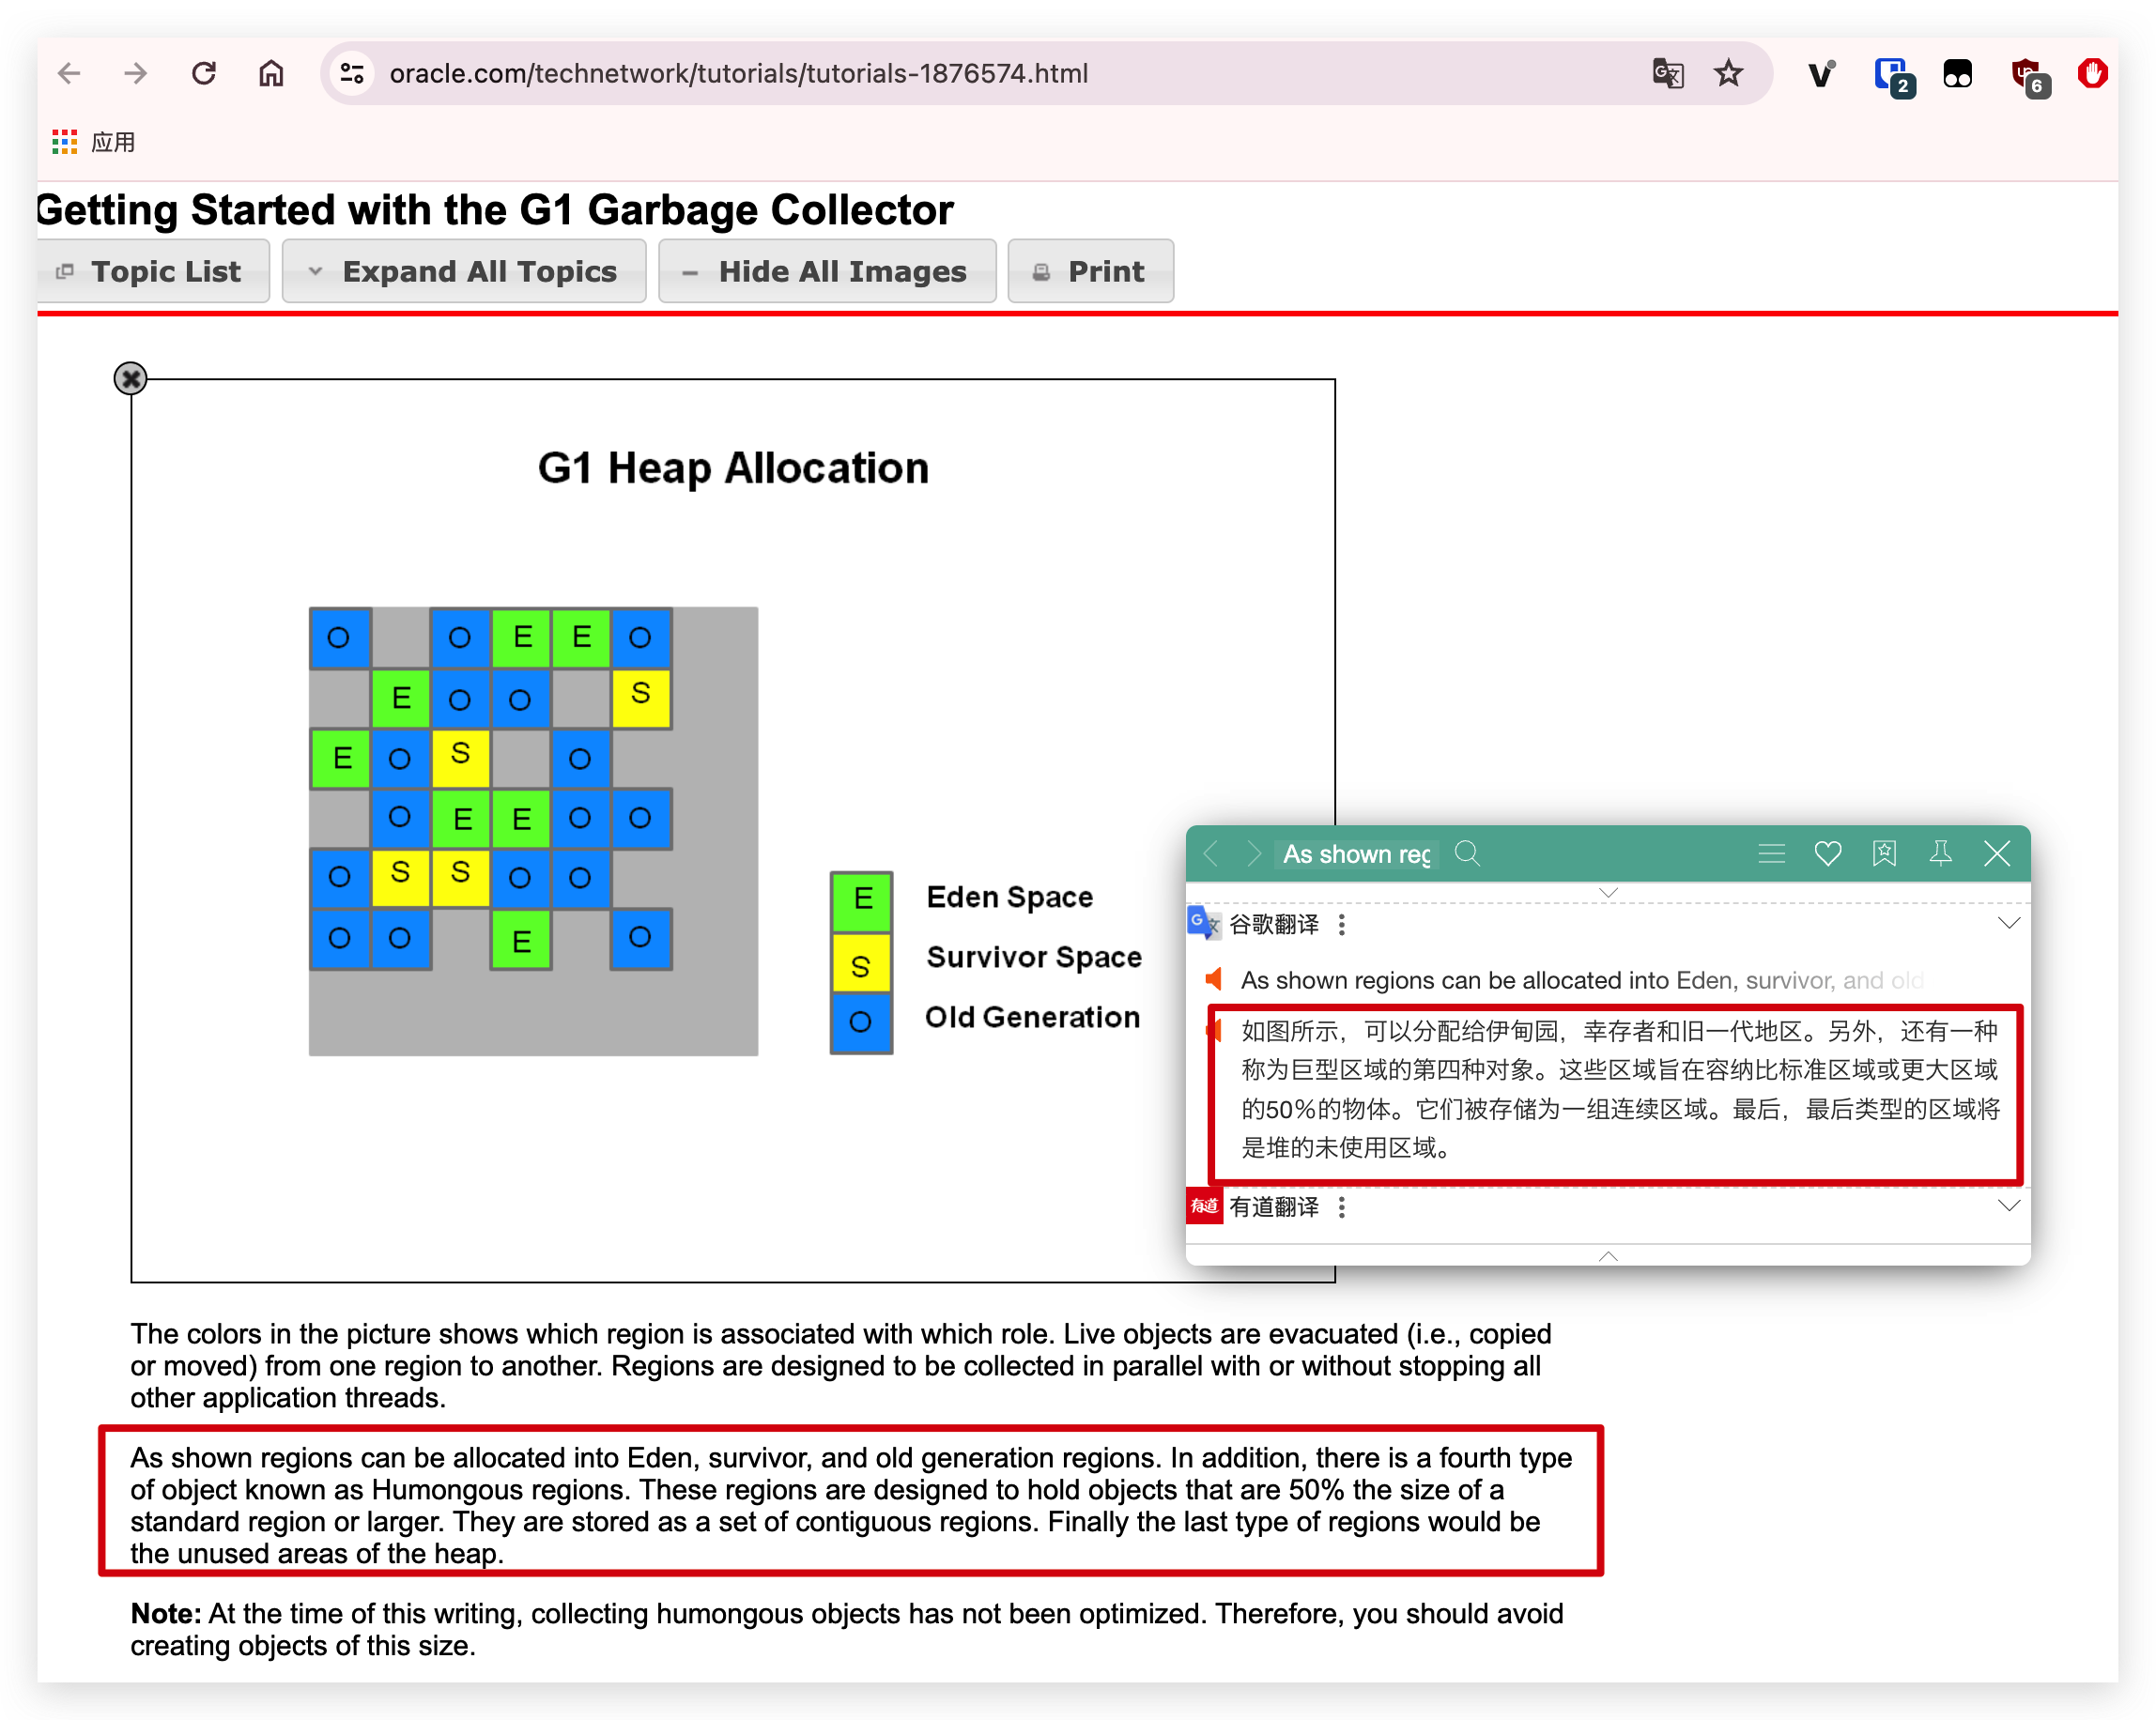This screenshot has width=2156, height=1720.
Task: Click the browser reload icon
Action: 204,73
